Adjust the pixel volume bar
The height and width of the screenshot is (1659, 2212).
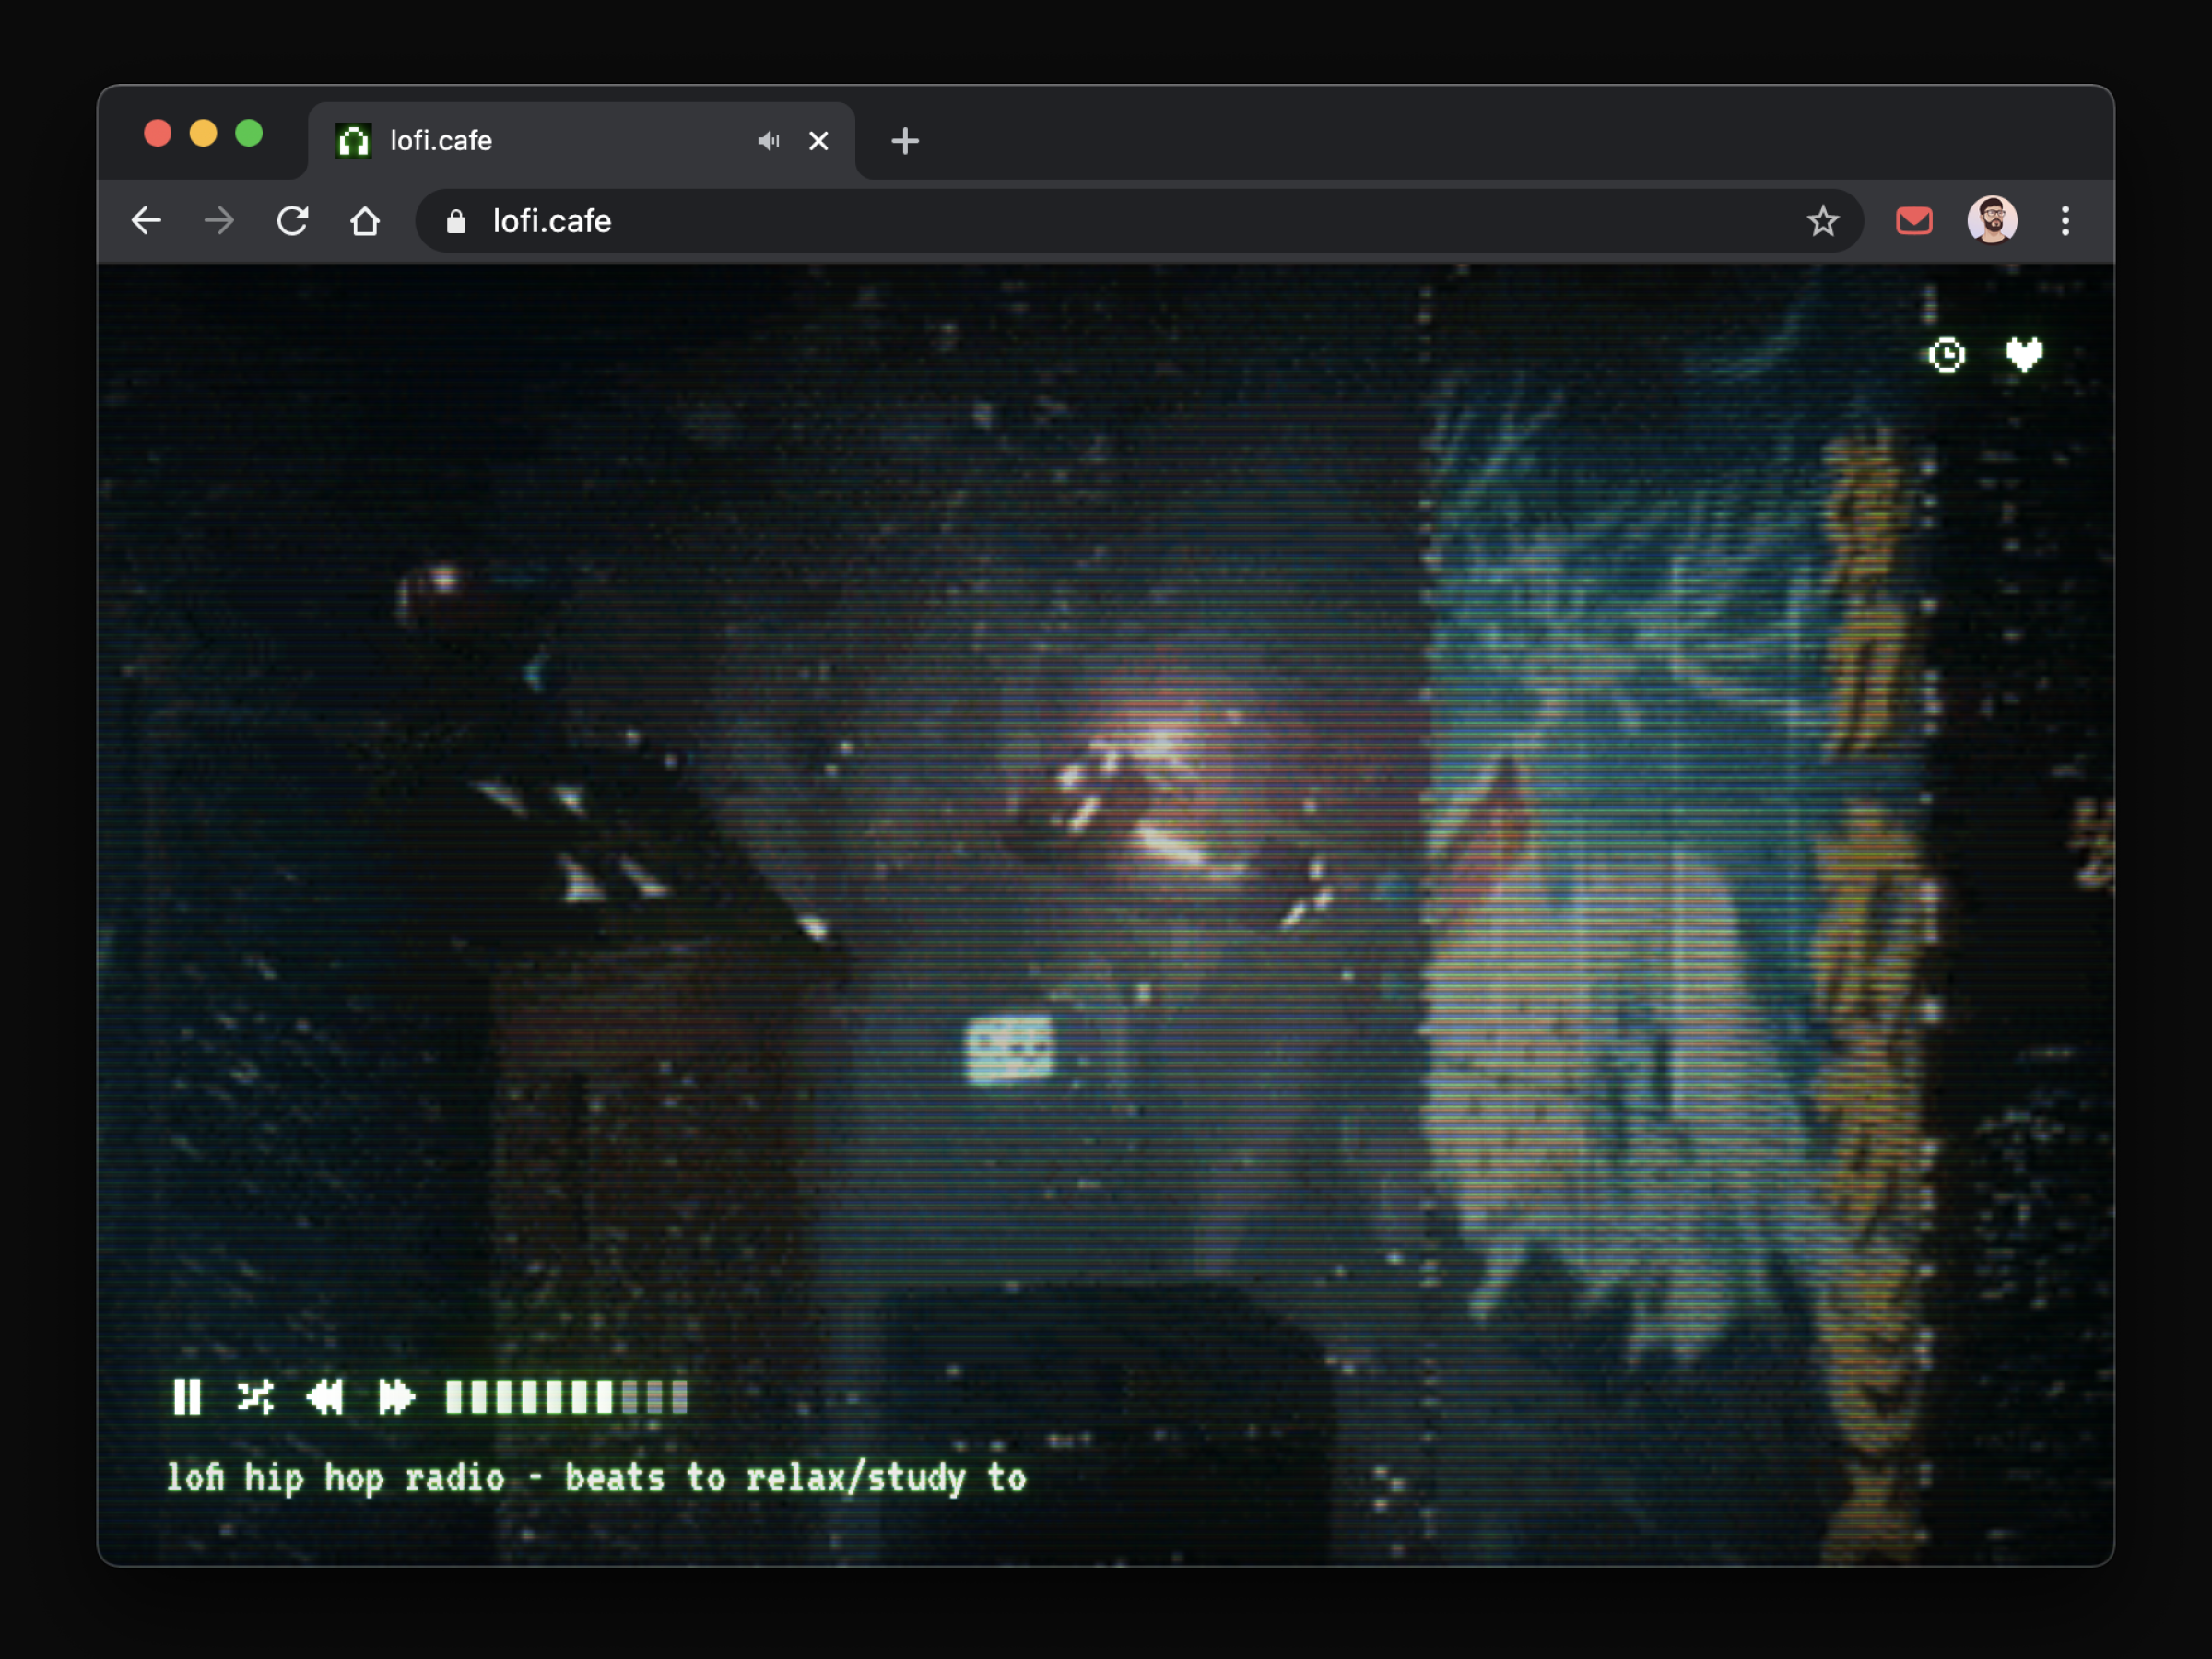566,1397
